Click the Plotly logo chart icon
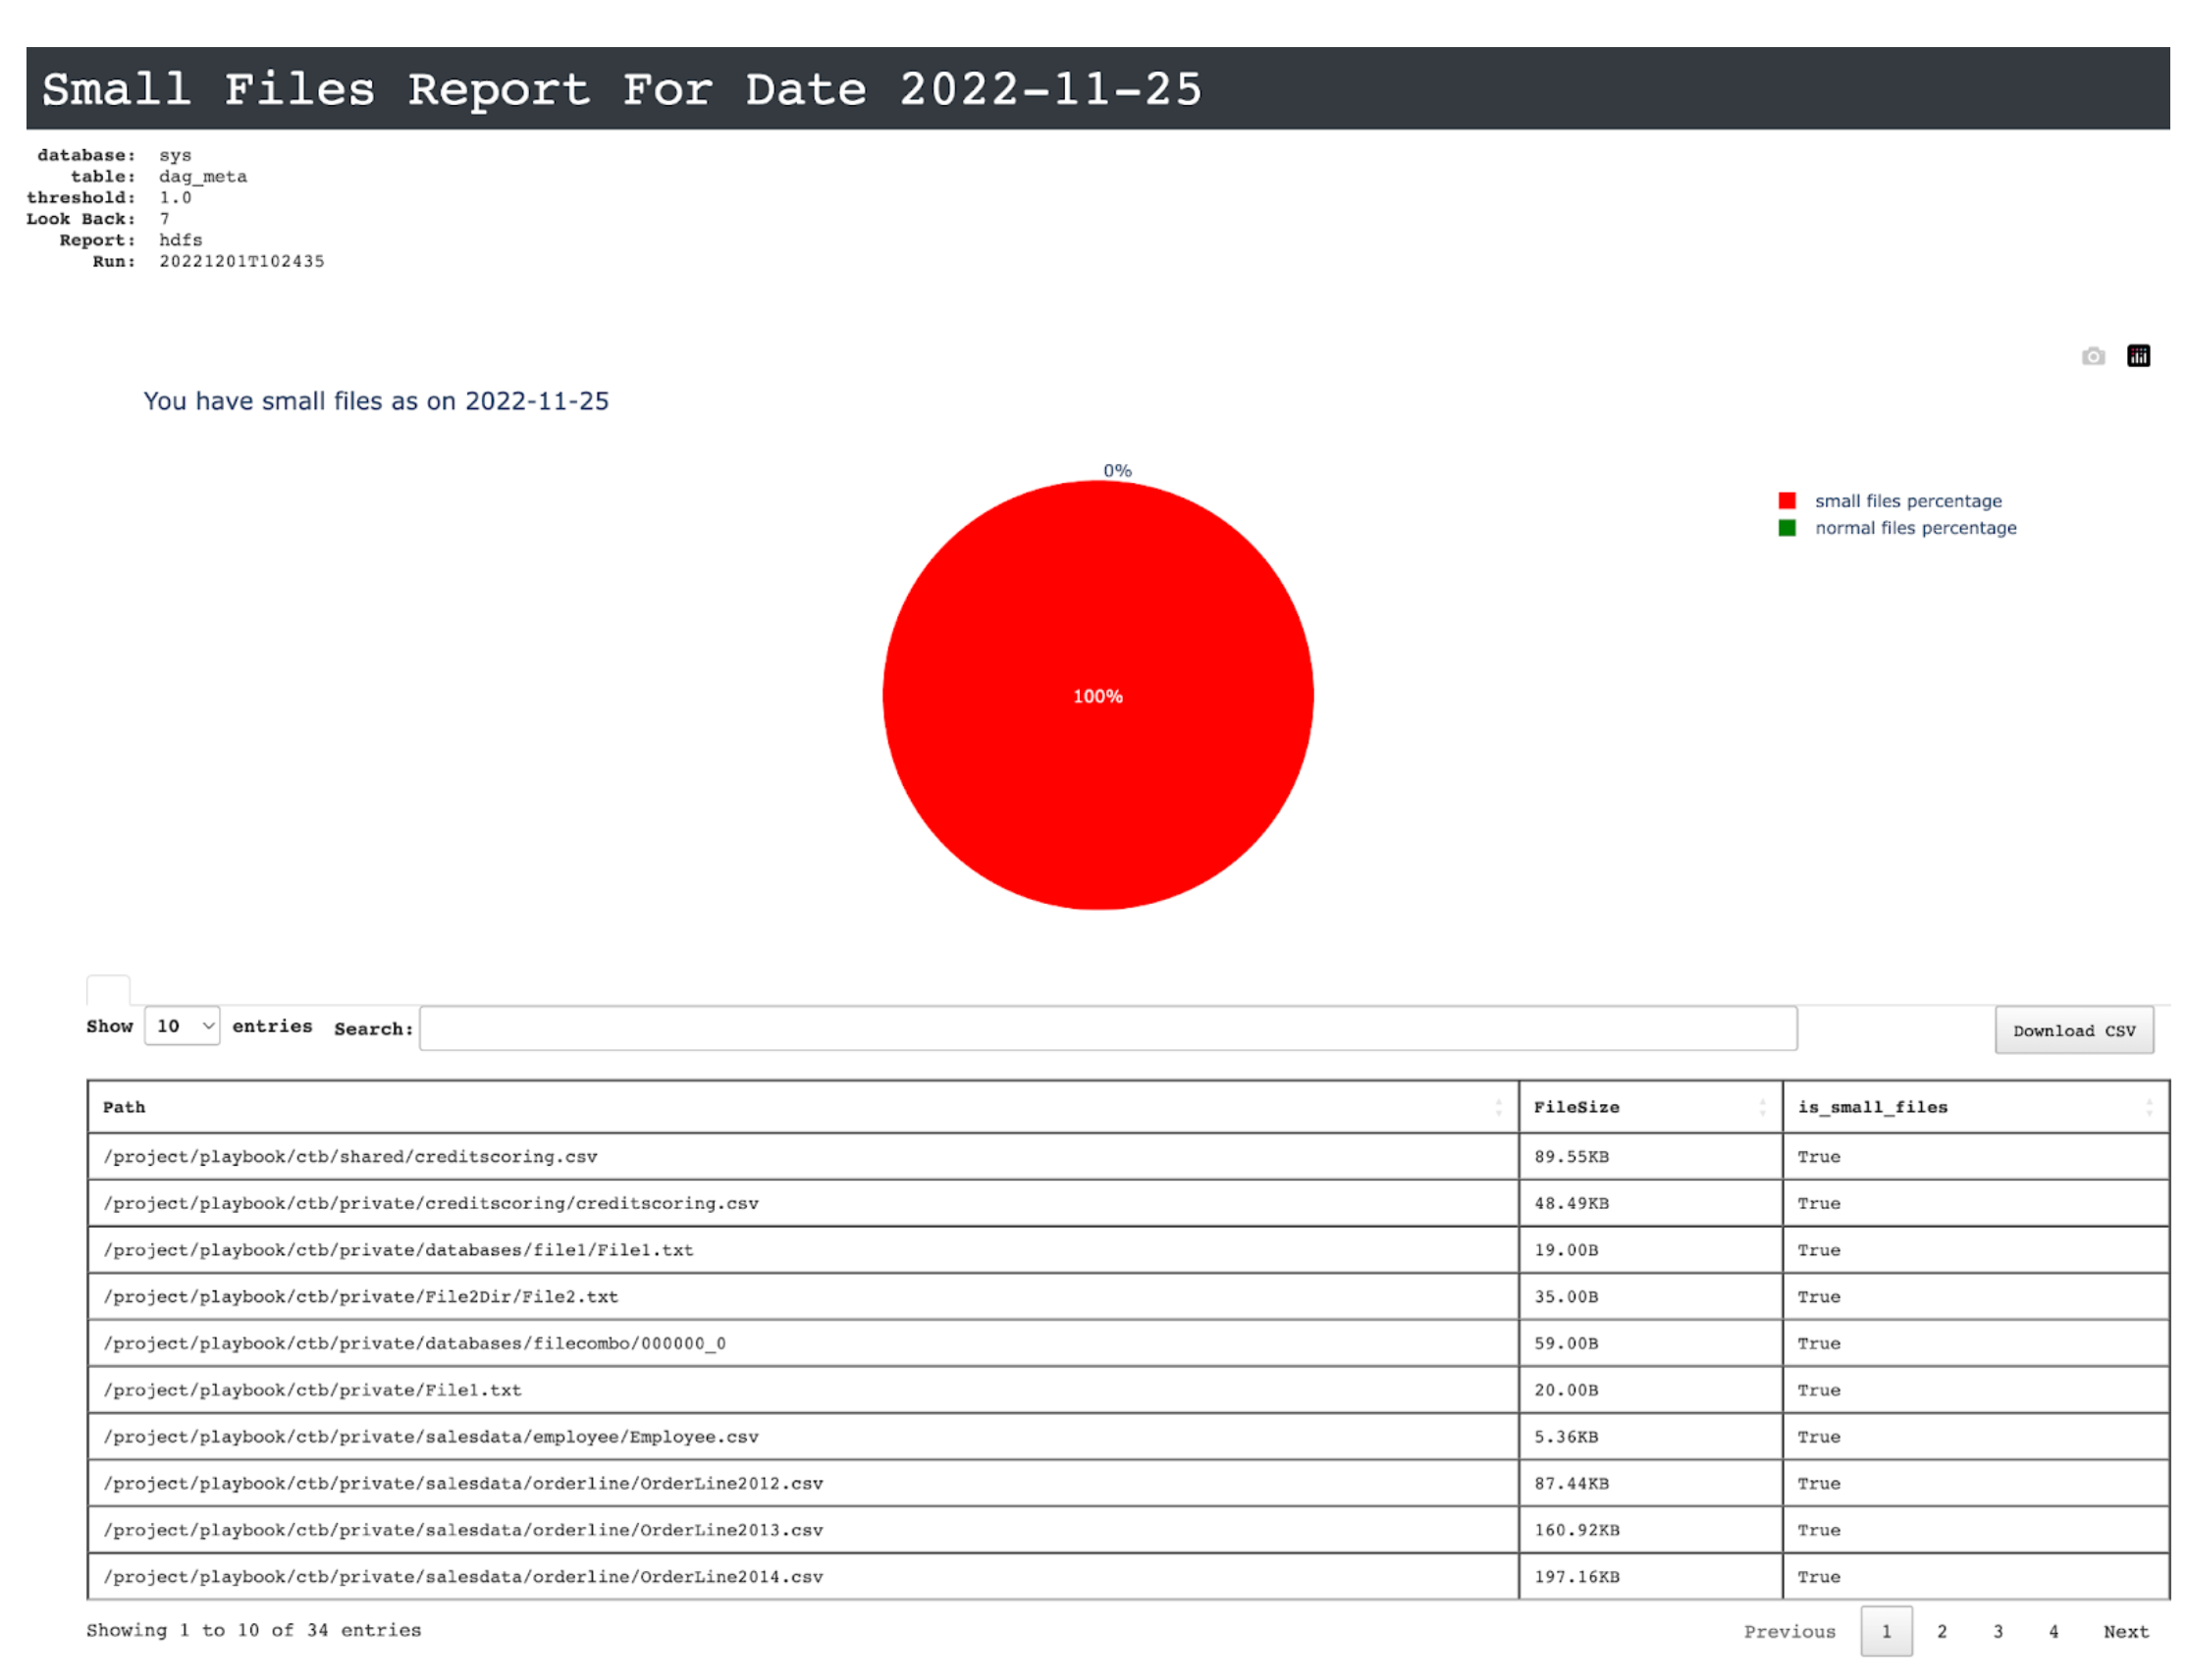 click(x=2138, y=356)
